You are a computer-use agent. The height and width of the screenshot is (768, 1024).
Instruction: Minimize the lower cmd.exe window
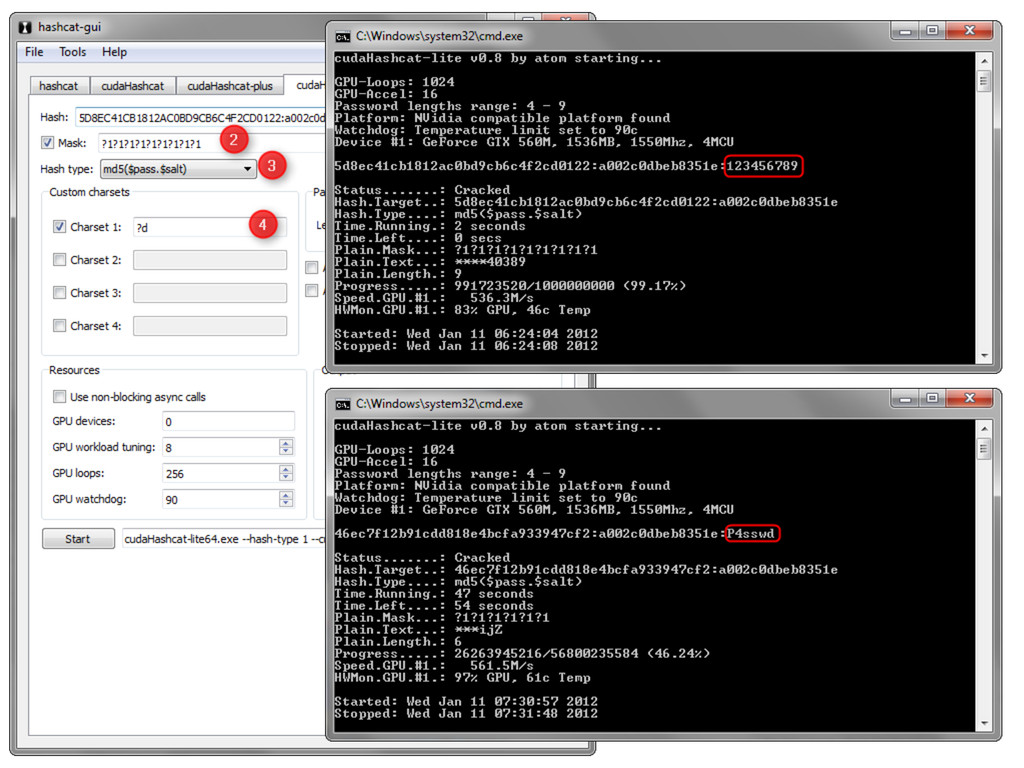click(x=905, y=398)
